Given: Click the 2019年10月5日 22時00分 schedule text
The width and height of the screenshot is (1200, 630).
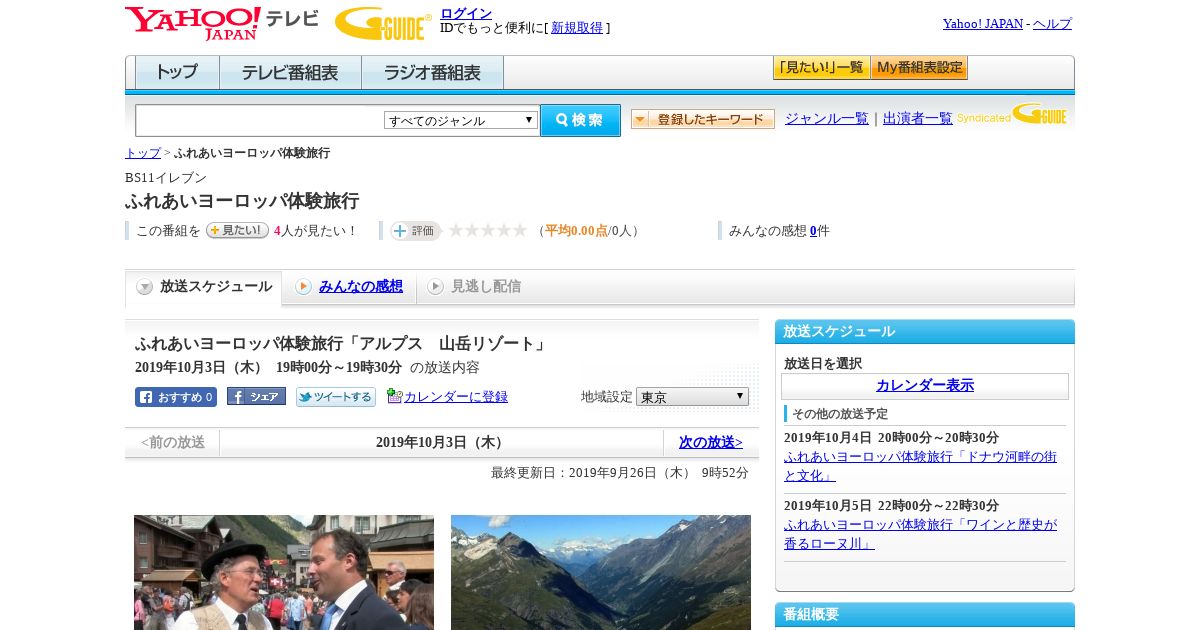Looking at the screenshot, I should pos(891,506).
